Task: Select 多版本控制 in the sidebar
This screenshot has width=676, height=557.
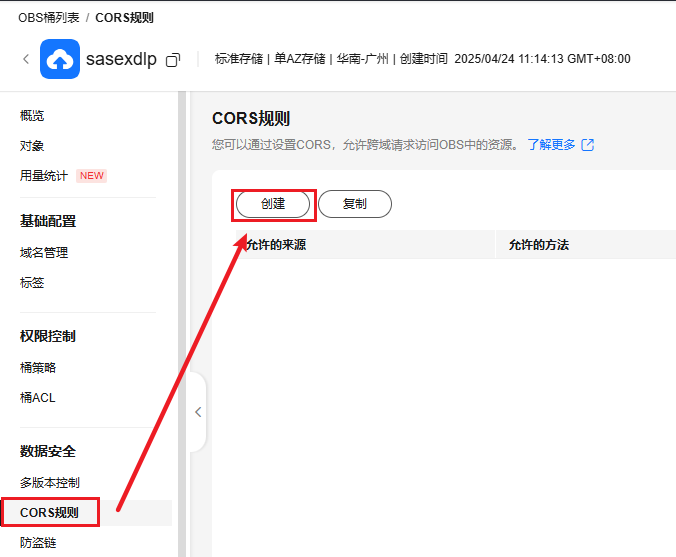Action: pos(50,483)
